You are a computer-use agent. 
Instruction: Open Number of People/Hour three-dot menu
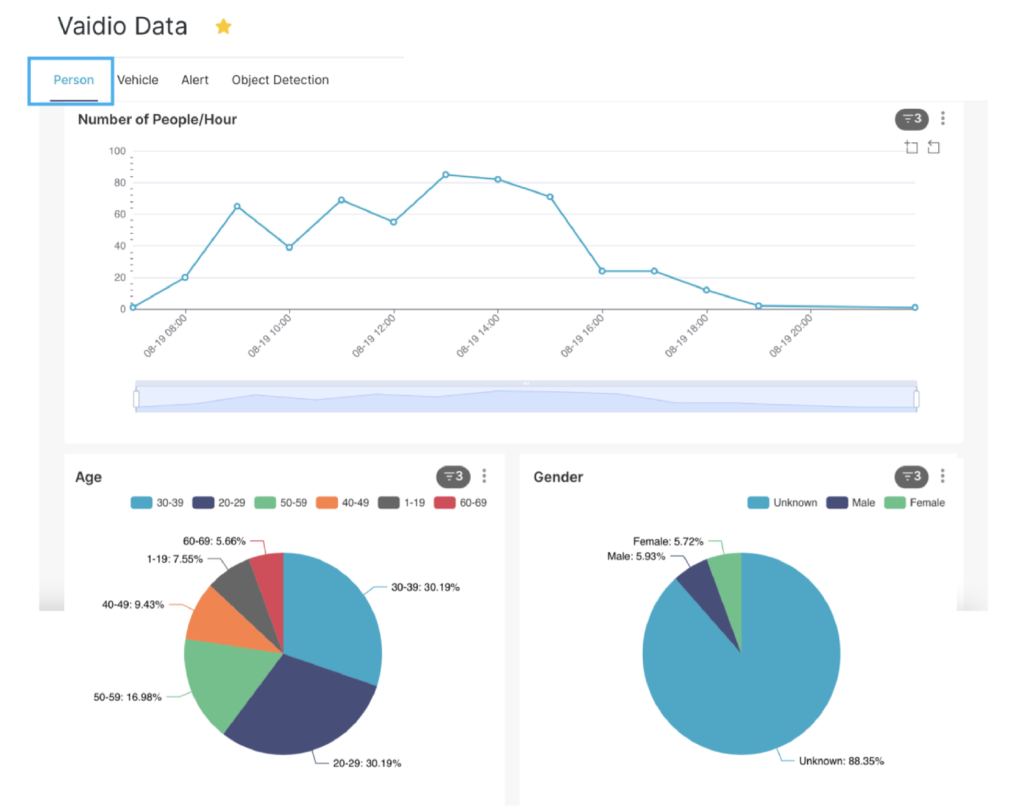[943, 119]
